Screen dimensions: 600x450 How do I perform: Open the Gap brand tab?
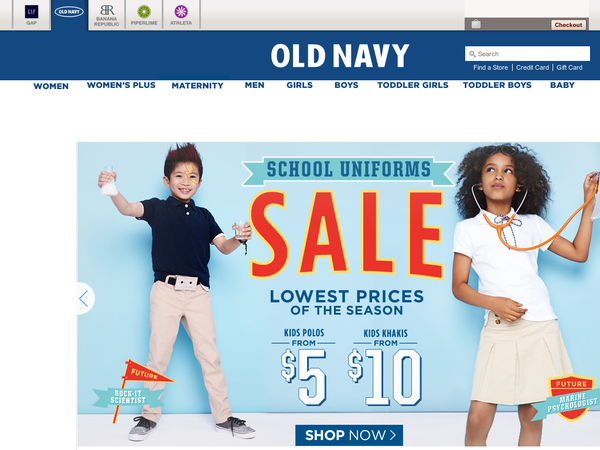point(31,15)
